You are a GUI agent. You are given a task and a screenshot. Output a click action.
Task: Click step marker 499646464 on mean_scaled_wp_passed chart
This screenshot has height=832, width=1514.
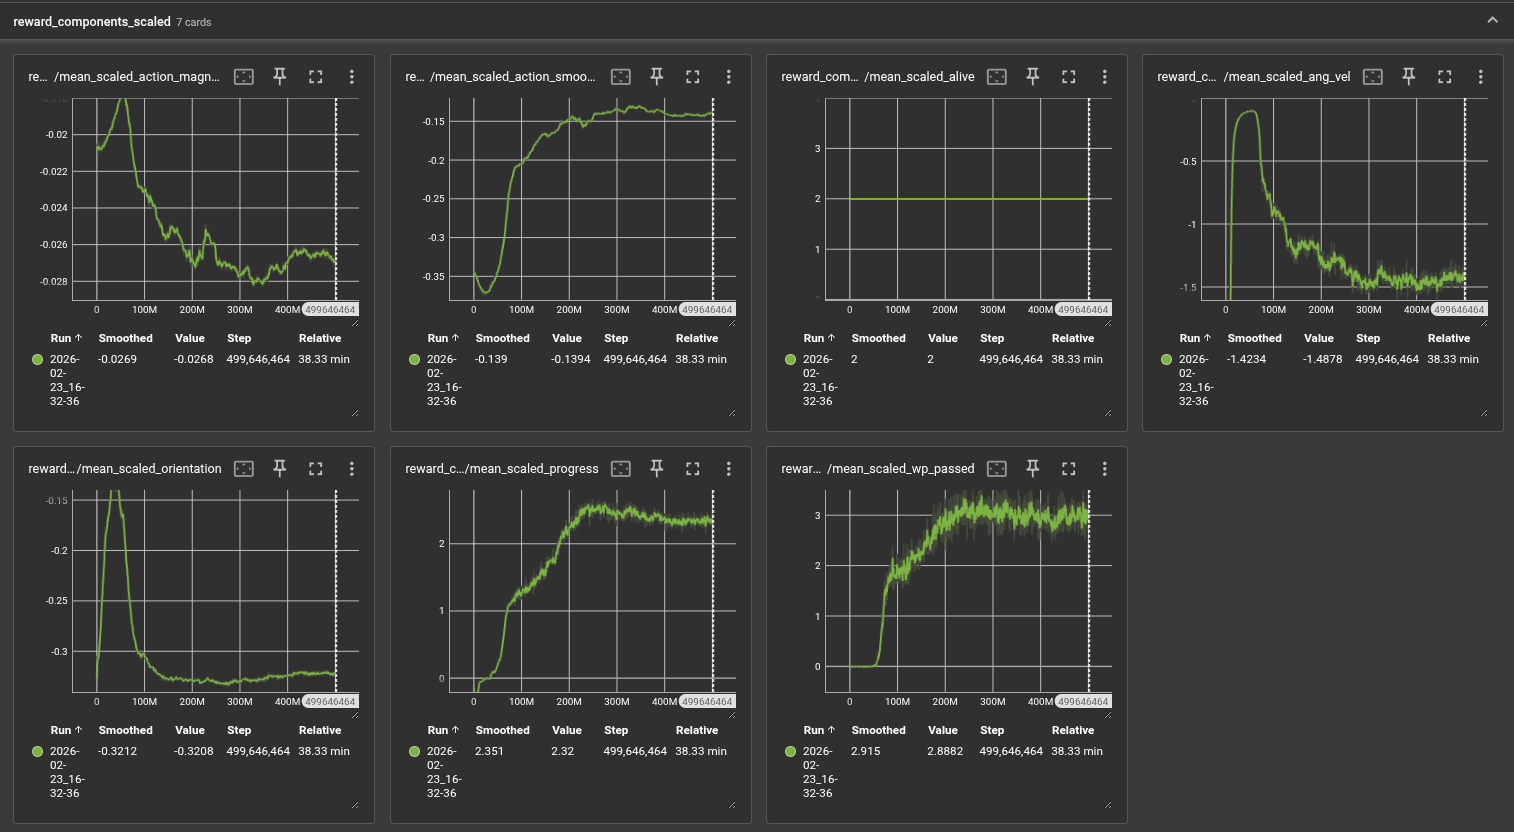pyautogui.click(x=1084, y=702)
